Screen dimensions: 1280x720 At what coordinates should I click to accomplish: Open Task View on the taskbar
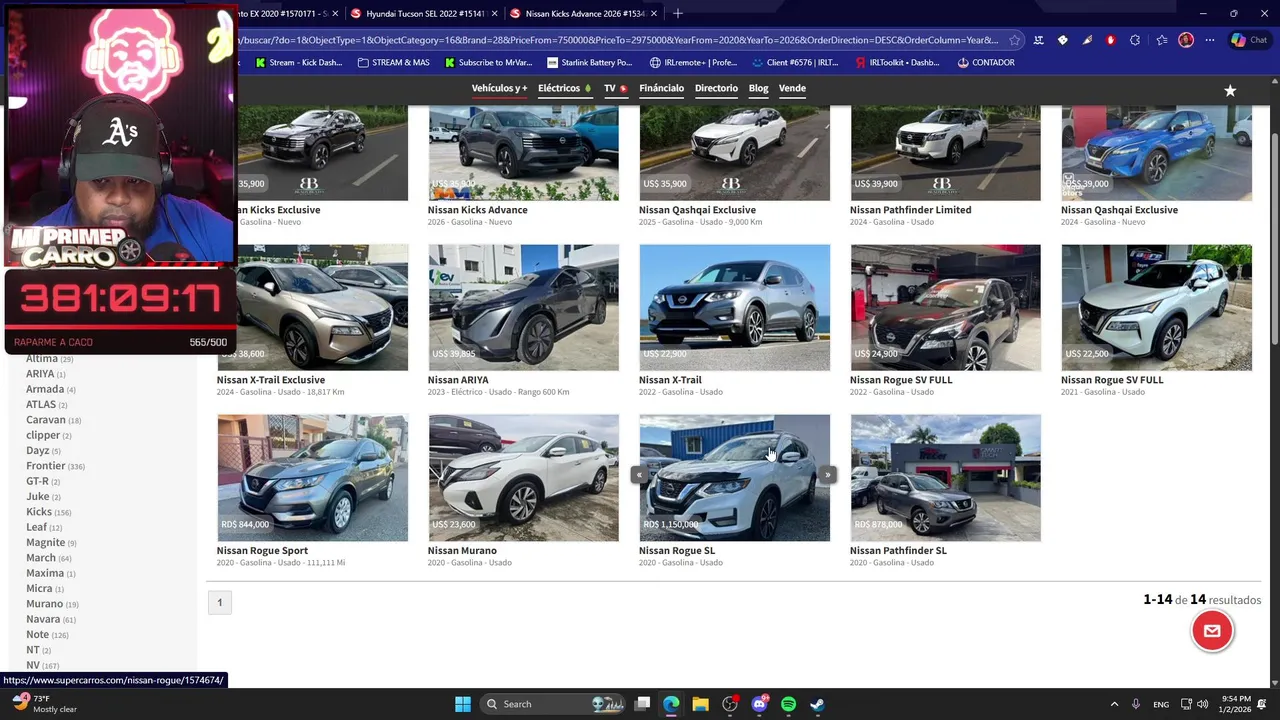click(x=642, y=704)
